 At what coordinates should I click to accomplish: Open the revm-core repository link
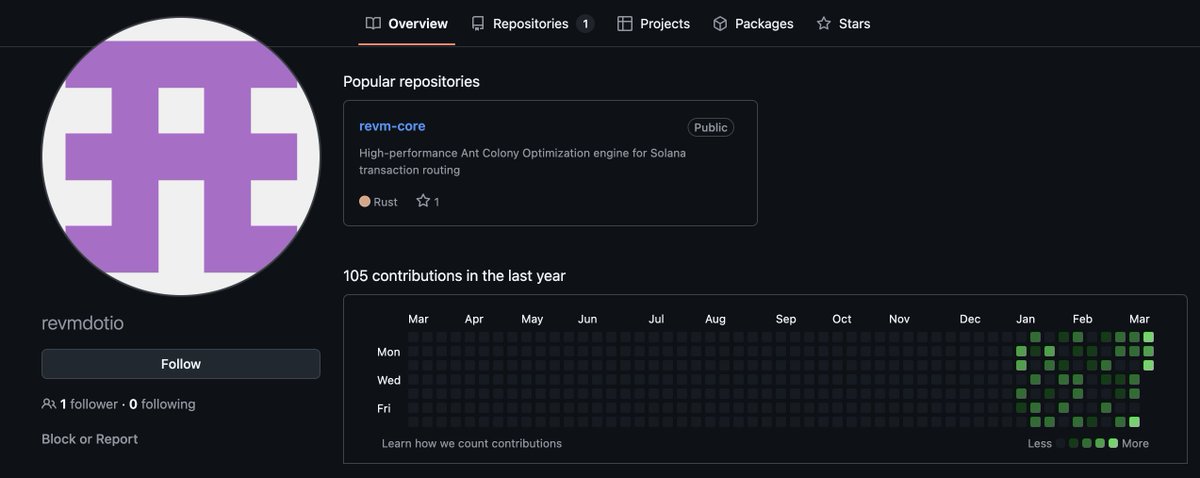click(x=392, y=126)
